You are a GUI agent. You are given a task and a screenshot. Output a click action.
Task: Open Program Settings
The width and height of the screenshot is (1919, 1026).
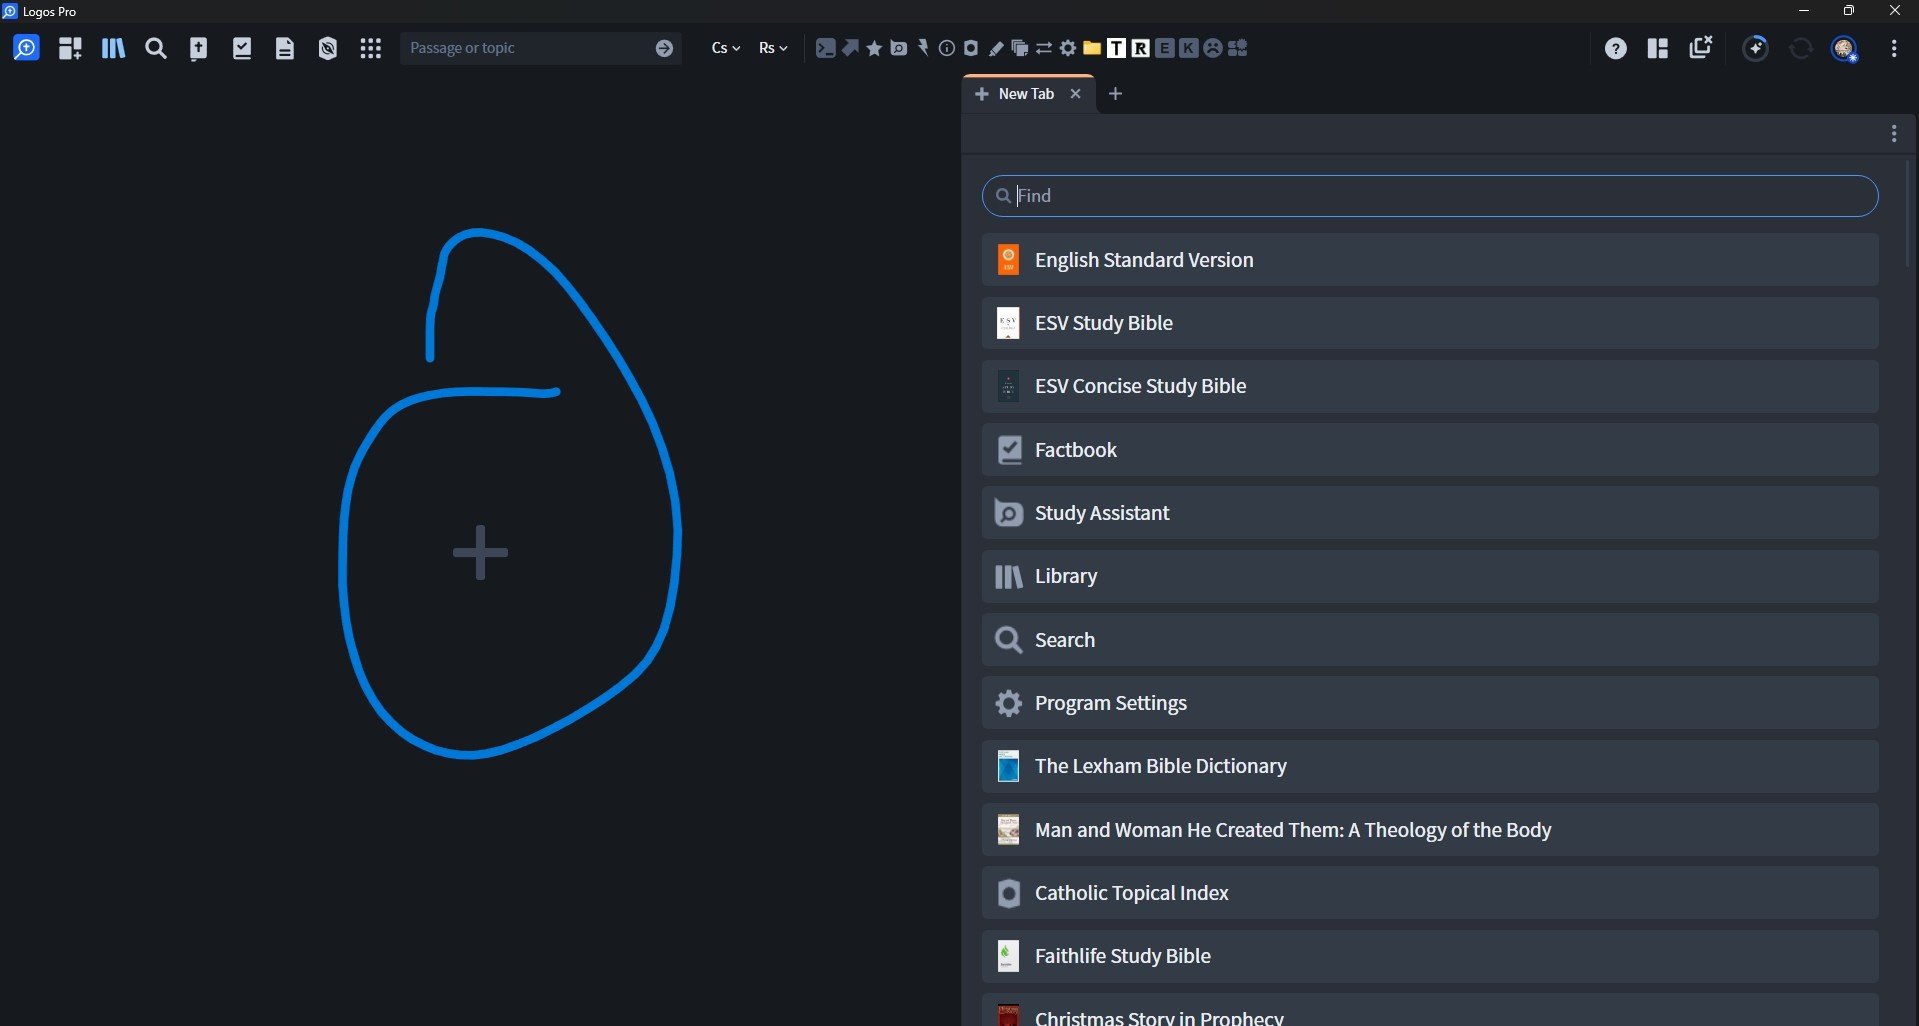coord(1430,703)
